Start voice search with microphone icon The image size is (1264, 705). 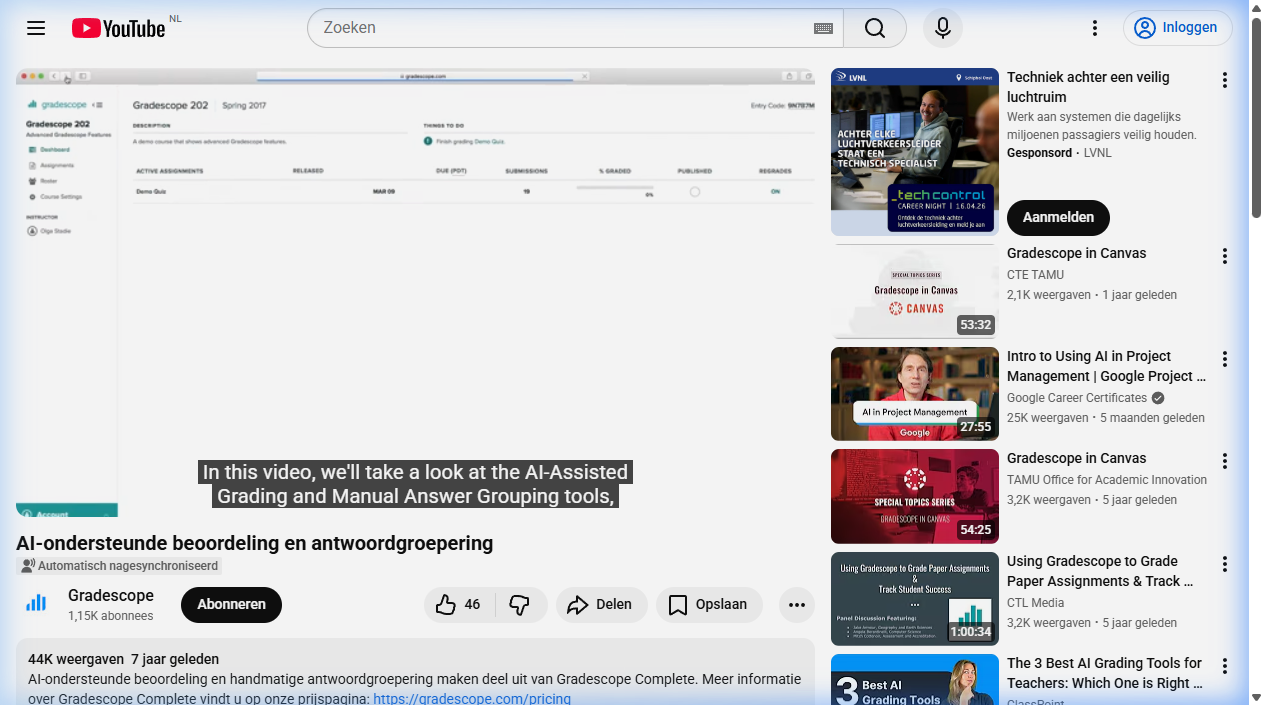tap(942, 28)
